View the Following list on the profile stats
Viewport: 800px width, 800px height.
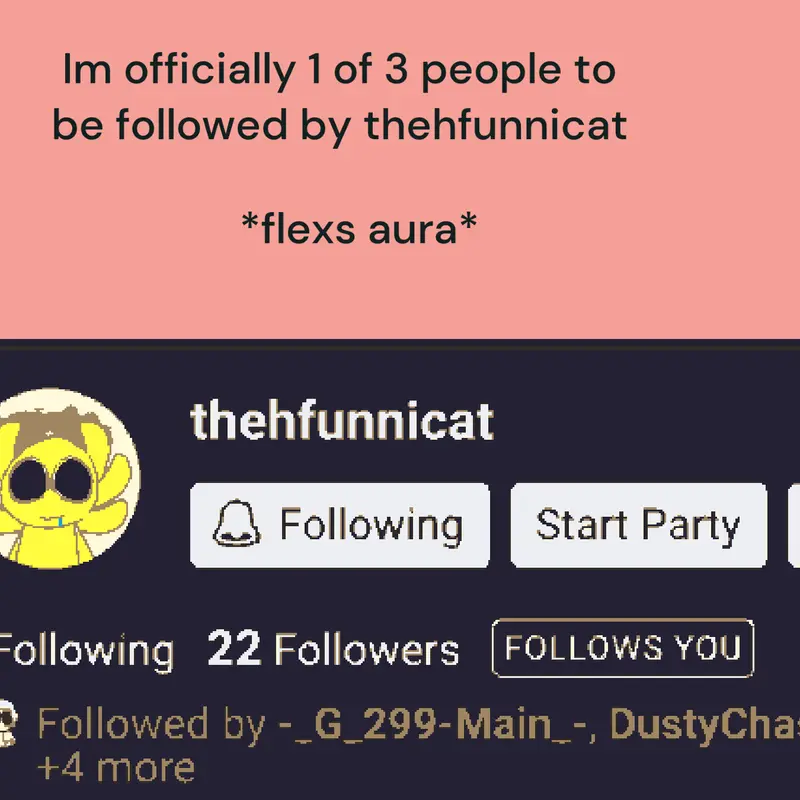[x=86, y=650]
